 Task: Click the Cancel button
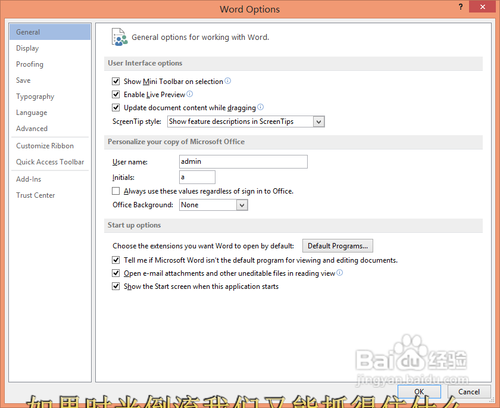point(469,391)
